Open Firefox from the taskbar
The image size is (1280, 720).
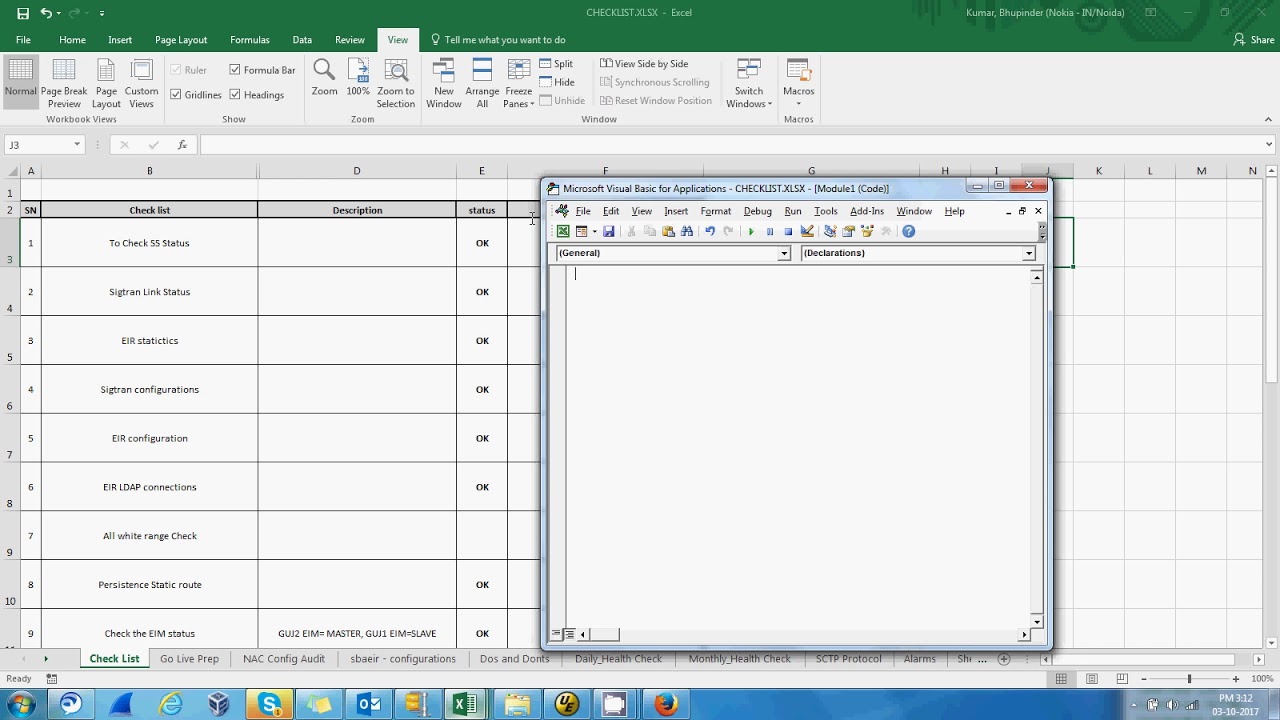point(665,704)
